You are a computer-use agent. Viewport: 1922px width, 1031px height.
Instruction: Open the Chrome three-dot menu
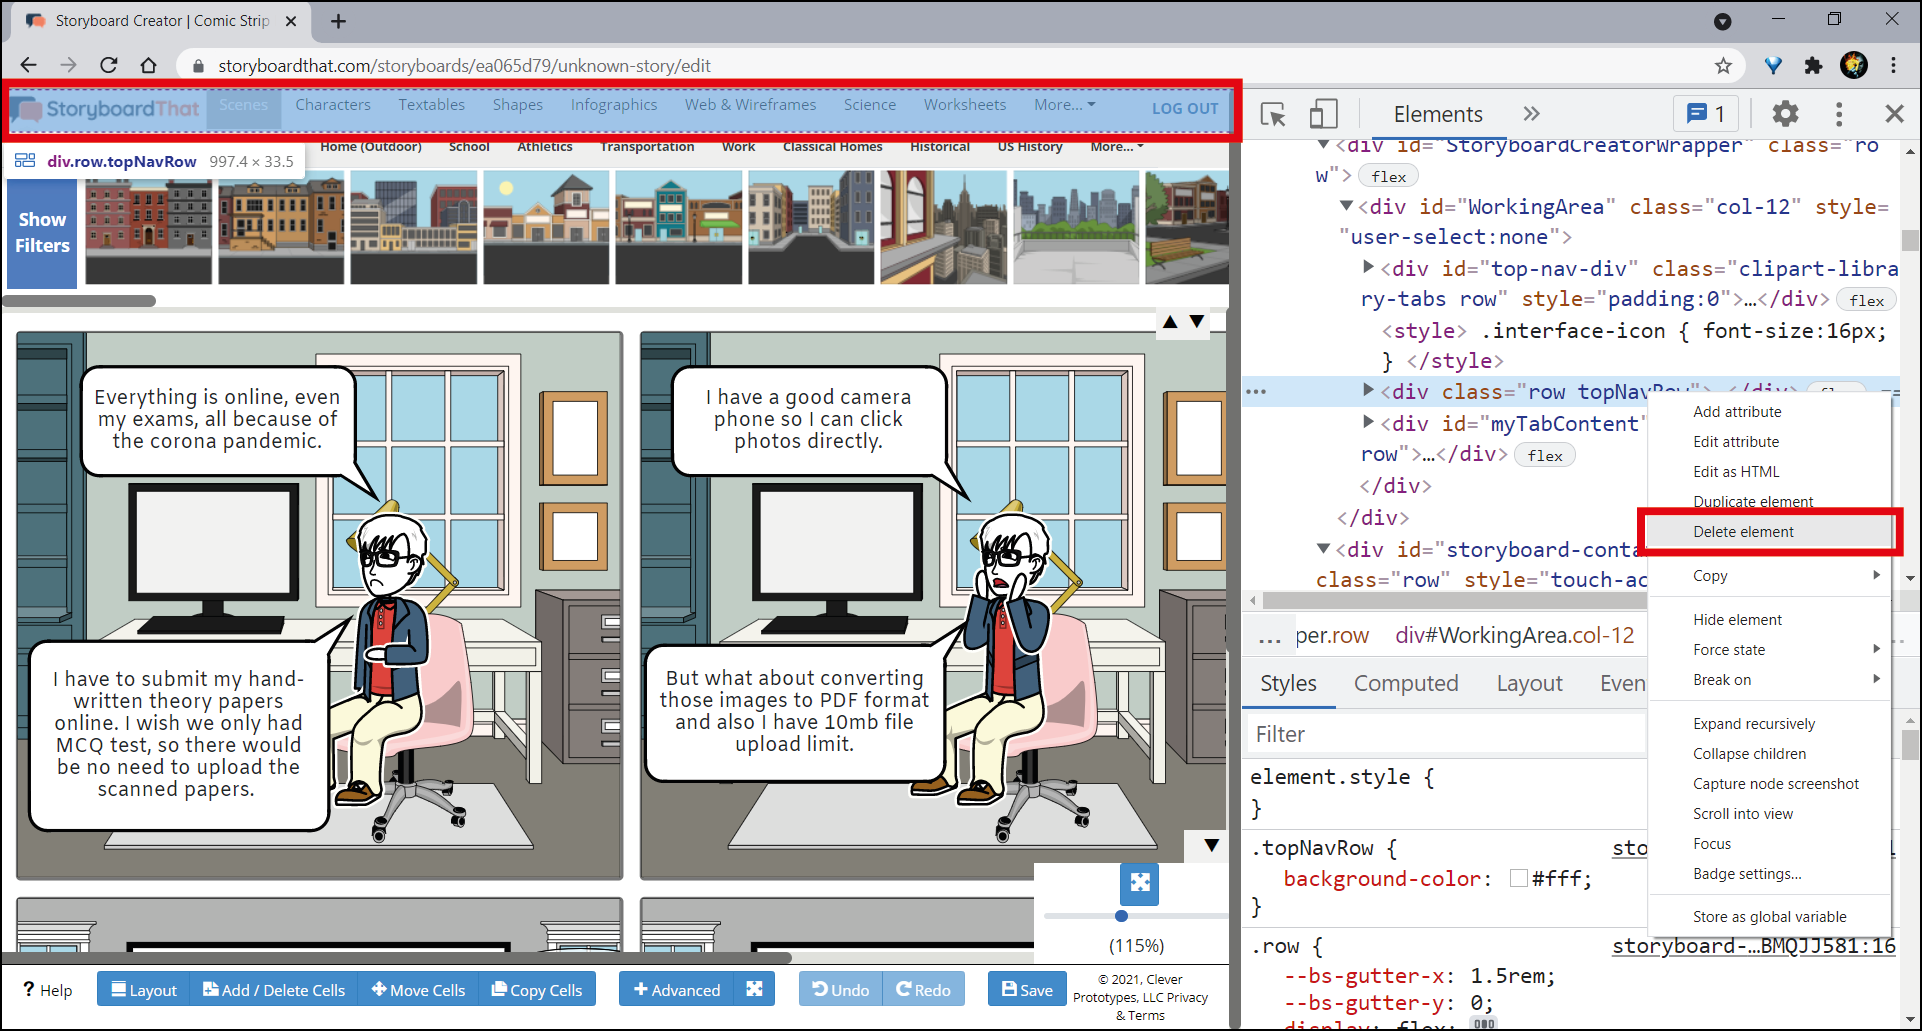(x=1894, y=66)
